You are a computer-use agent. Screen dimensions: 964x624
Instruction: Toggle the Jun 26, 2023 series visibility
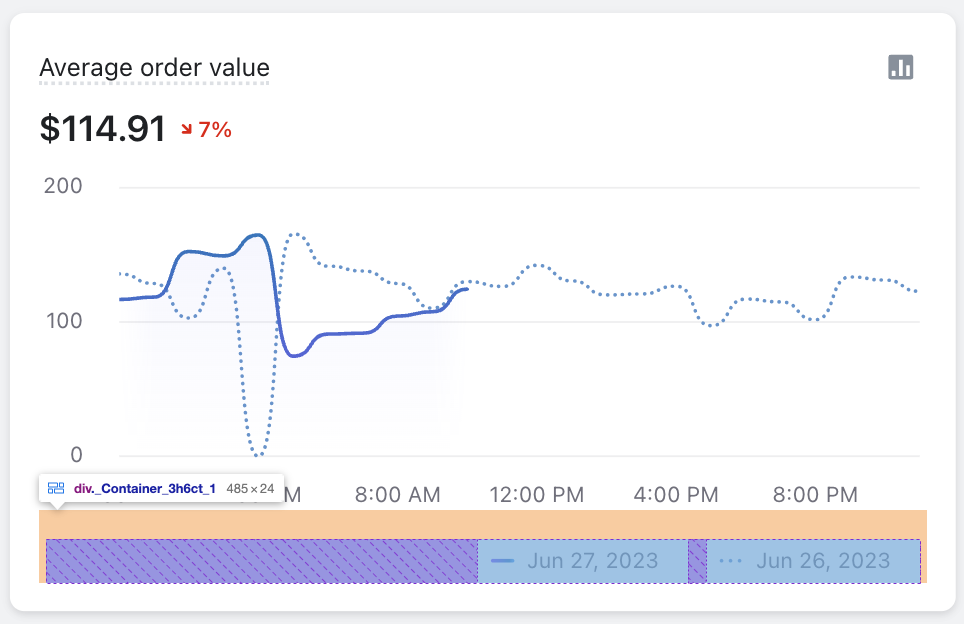tap(812, 561)
